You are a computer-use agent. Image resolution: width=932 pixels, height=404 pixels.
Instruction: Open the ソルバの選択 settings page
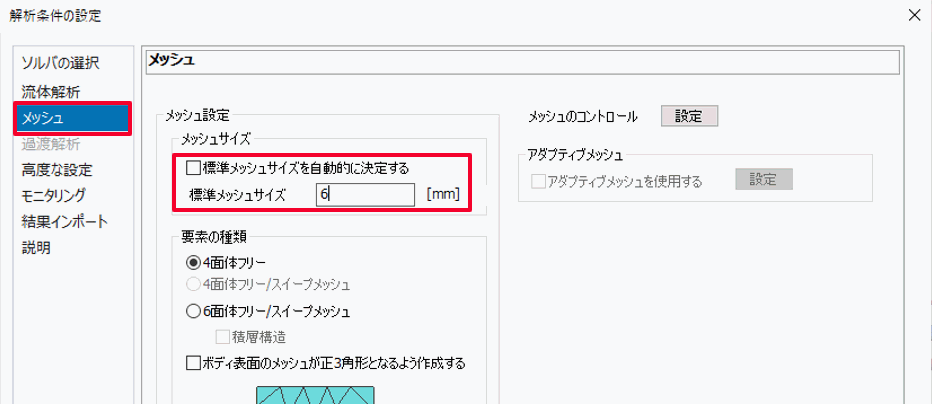coord(60,65)
